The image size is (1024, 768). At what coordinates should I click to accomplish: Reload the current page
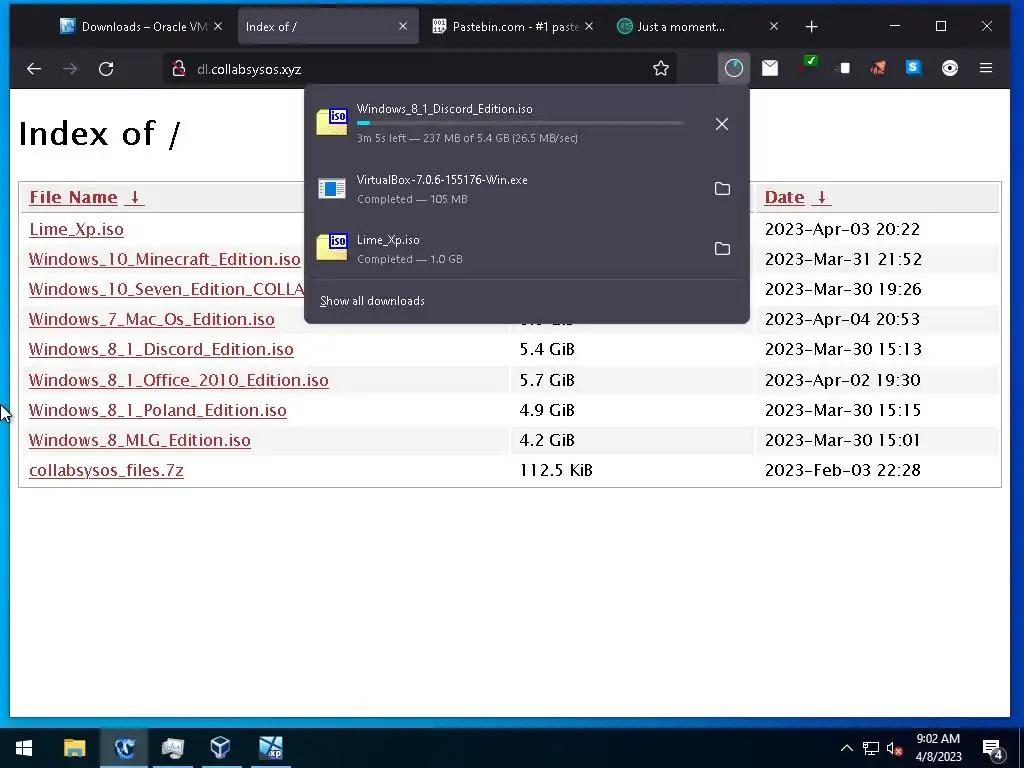point(106,69)
